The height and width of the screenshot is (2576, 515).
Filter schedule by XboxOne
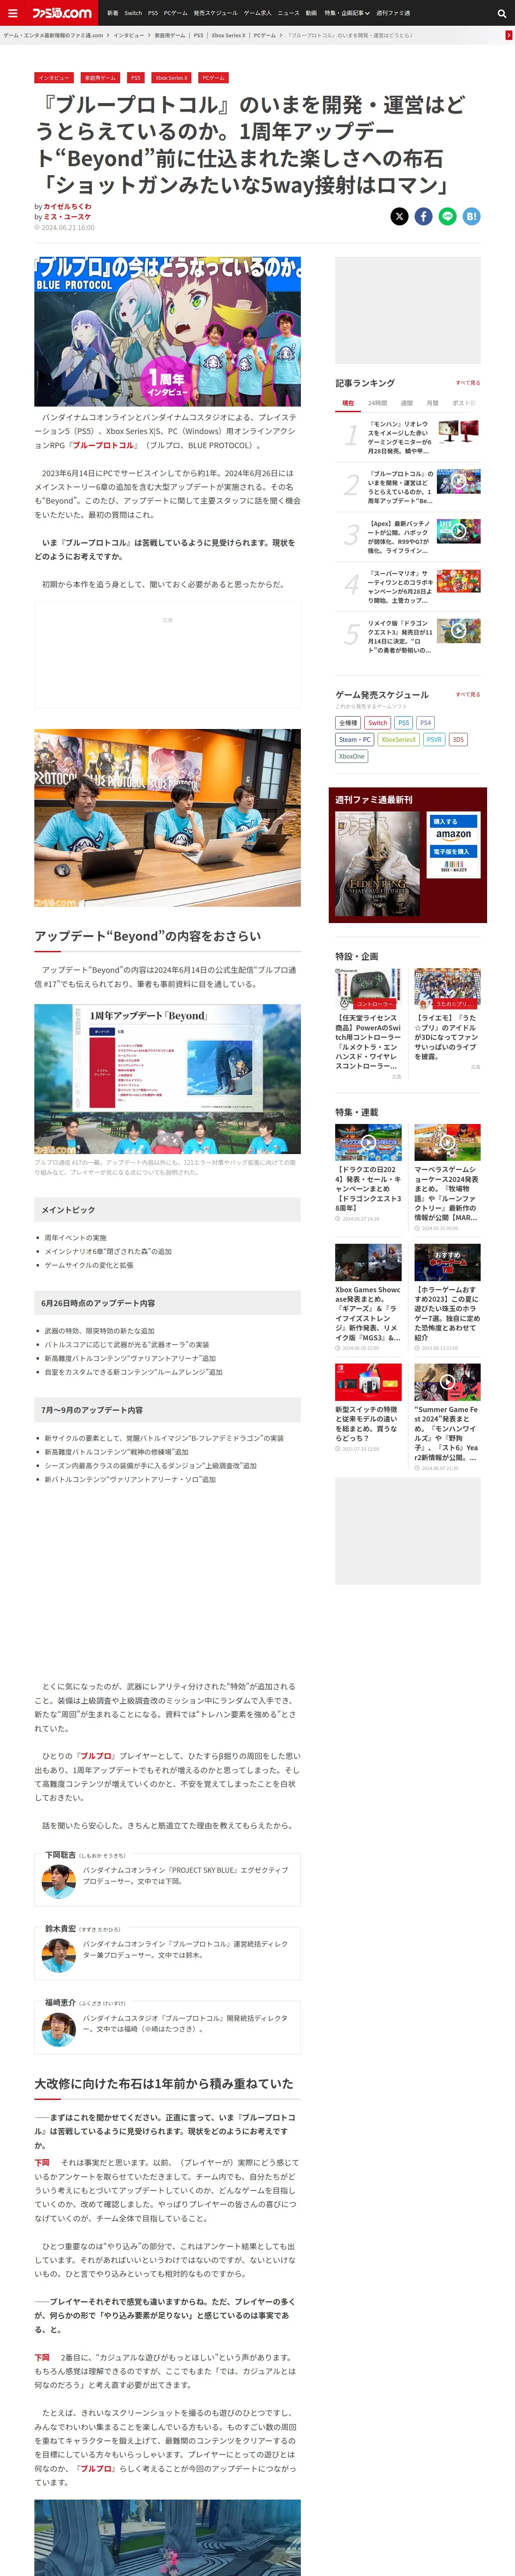point(352,756)
